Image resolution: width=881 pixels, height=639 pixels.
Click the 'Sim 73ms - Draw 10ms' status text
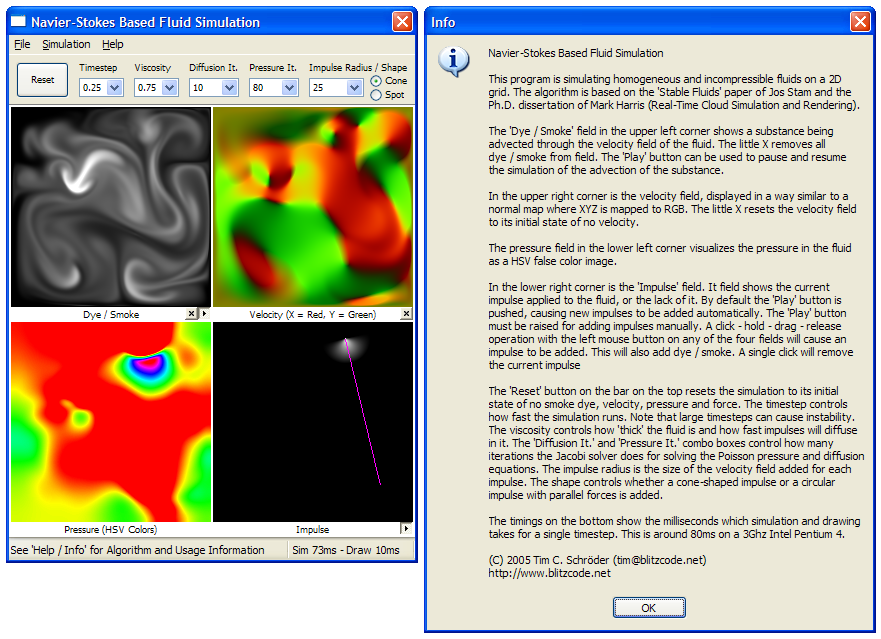point(346,550)
